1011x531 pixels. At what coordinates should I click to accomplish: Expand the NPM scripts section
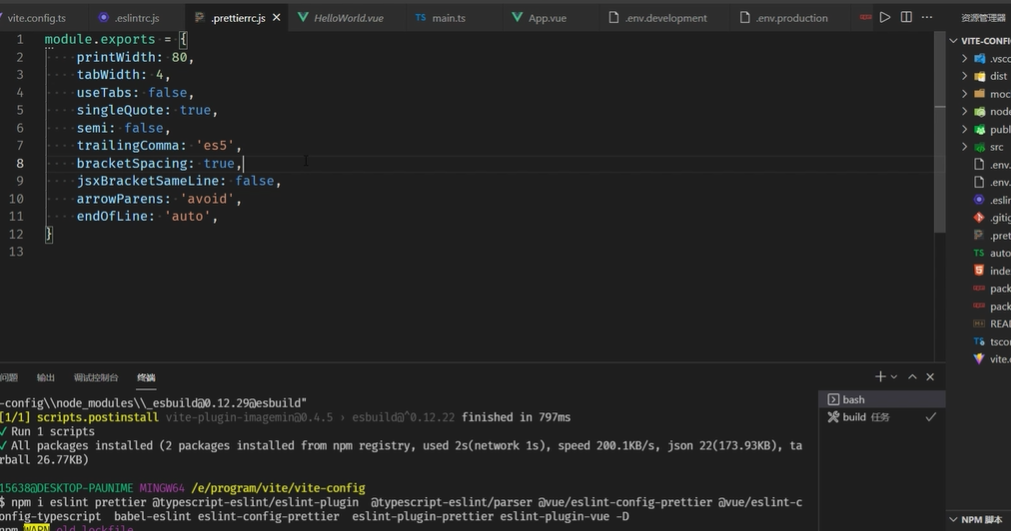tap(980, 520)
